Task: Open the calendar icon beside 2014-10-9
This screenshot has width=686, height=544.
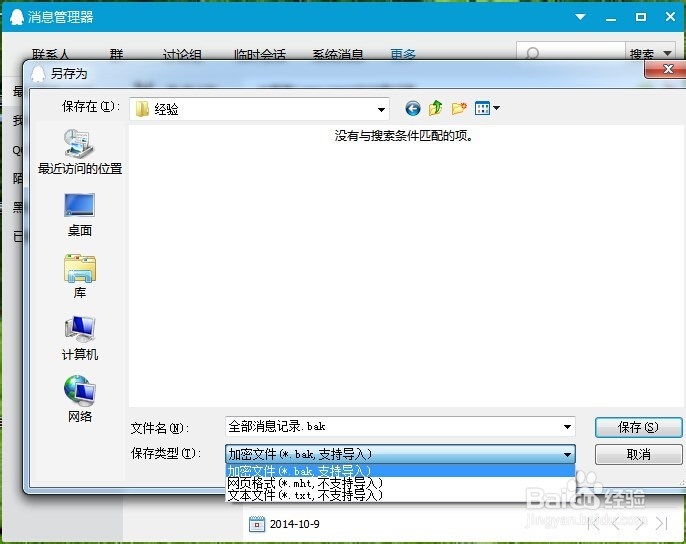Action: click(257, 524)
